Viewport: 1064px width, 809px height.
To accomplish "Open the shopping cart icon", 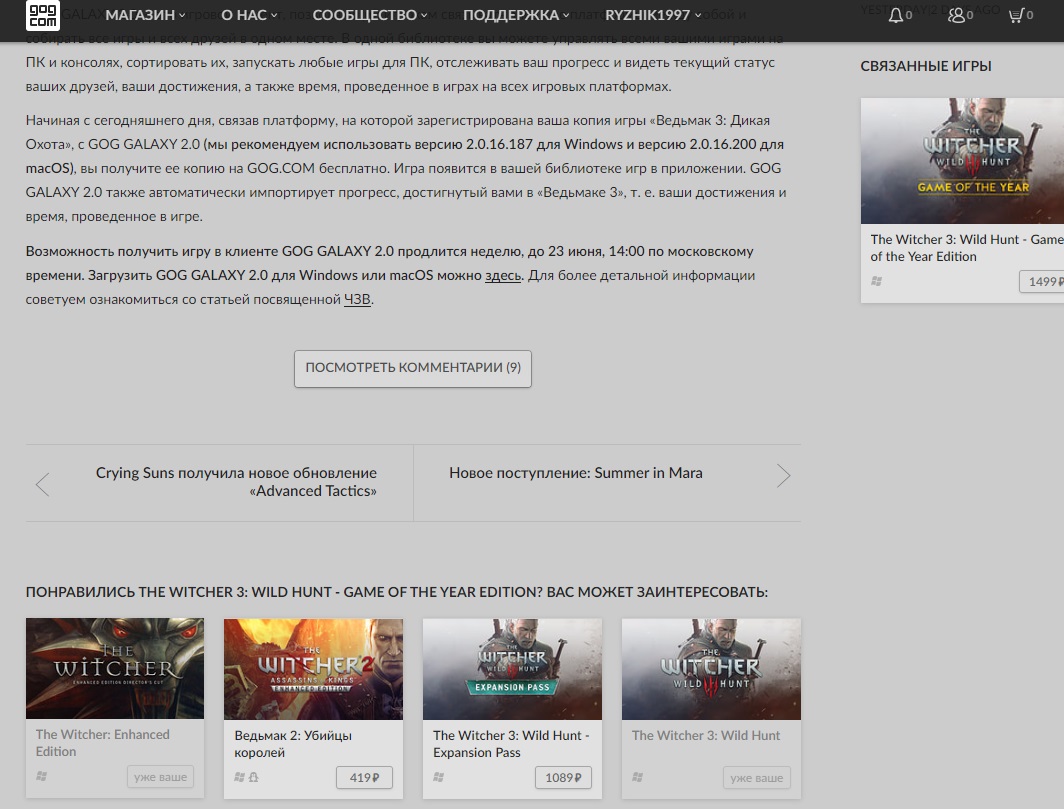I will pyautogui.click(x=1016, y=15).
